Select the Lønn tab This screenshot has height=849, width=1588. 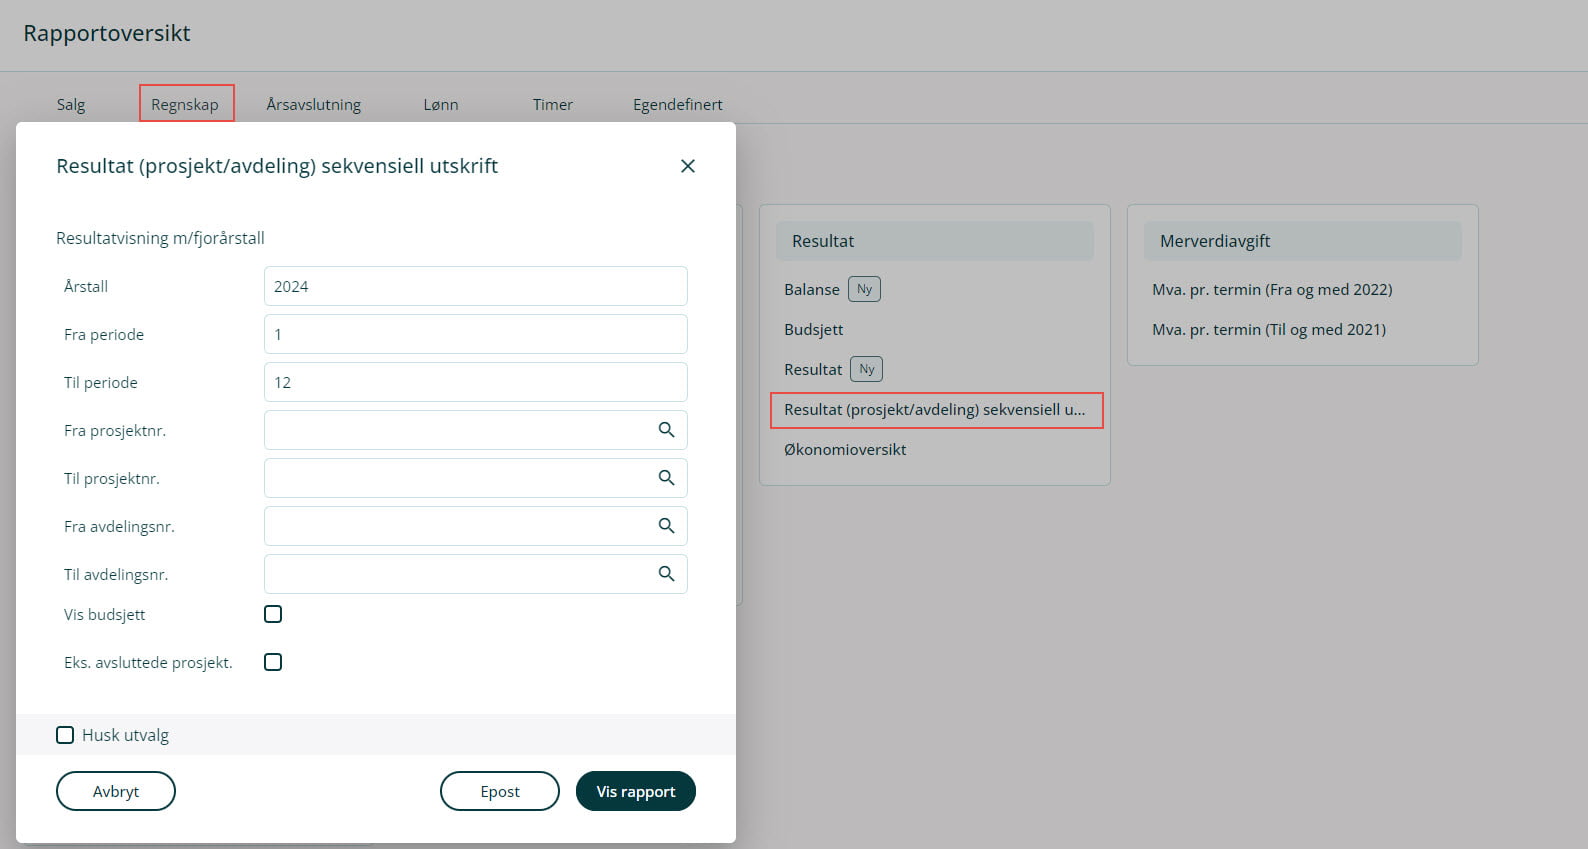(x=440, y=104)
